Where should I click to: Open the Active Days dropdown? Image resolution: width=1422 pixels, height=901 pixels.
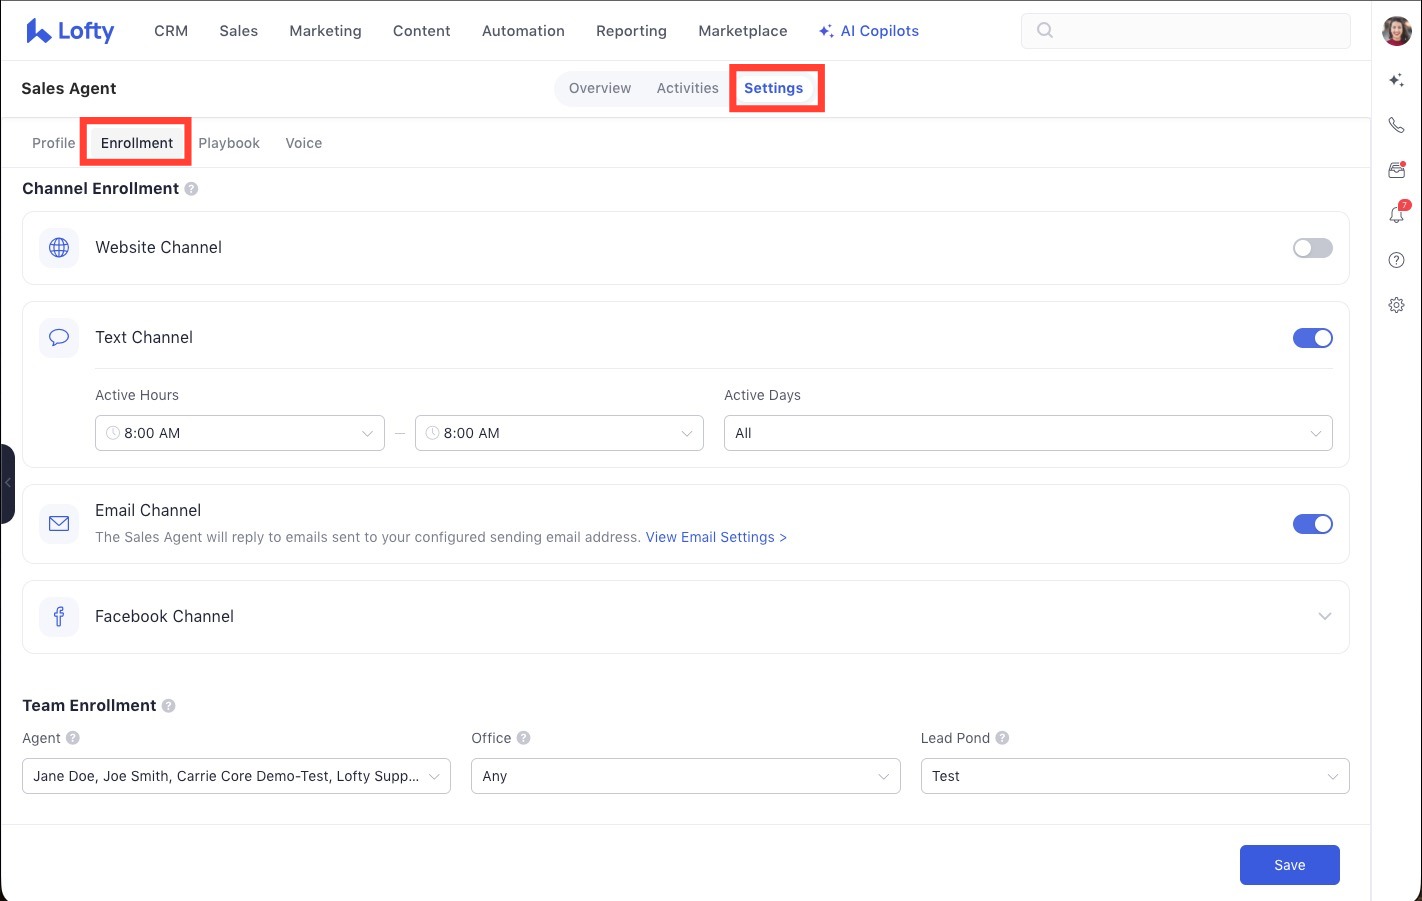click(x=1028, y=432)
